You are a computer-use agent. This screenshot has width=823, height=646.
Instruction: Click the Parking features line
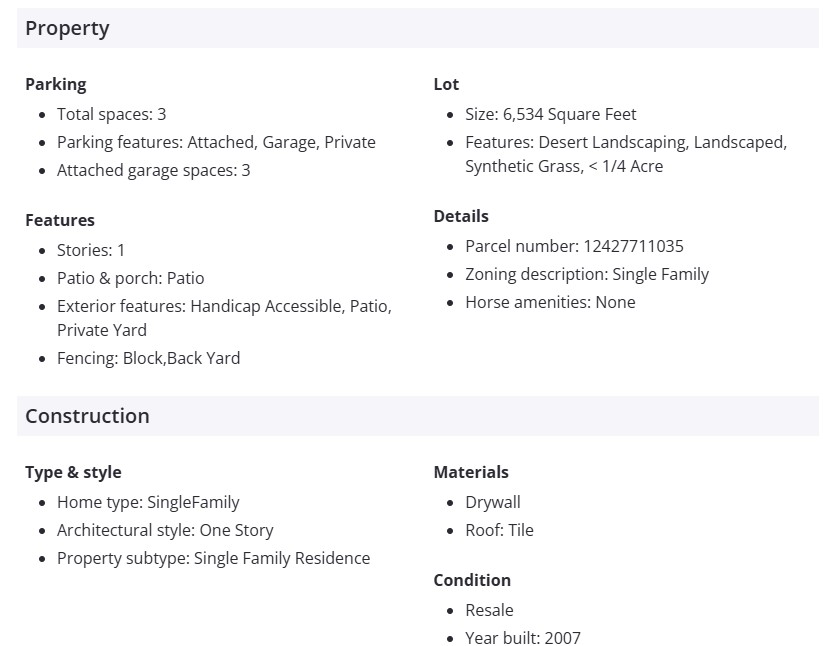tap(216, 142)
